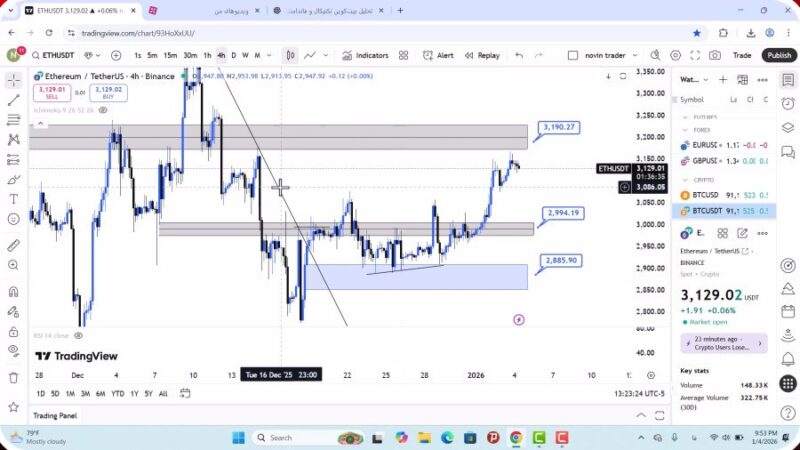Image resolution: width=800 pixels, height=450 pixels.
Task: Toggle RSI indicator visibility eye
Action: (x=75, y=335)
